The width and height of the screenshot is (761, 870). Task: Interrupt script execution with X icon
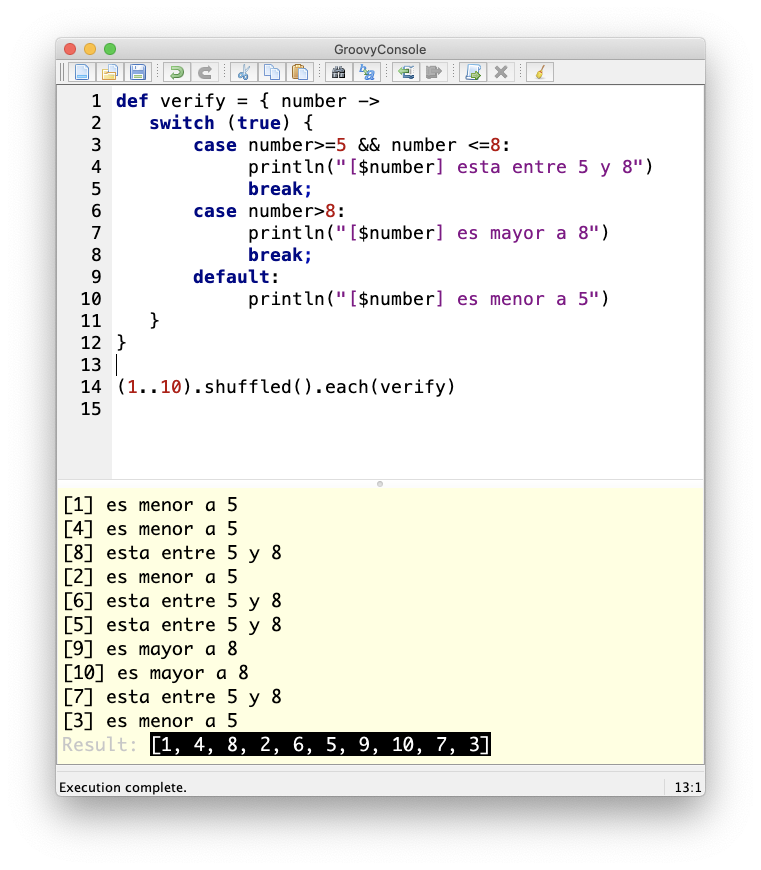(x=501, y=72)
